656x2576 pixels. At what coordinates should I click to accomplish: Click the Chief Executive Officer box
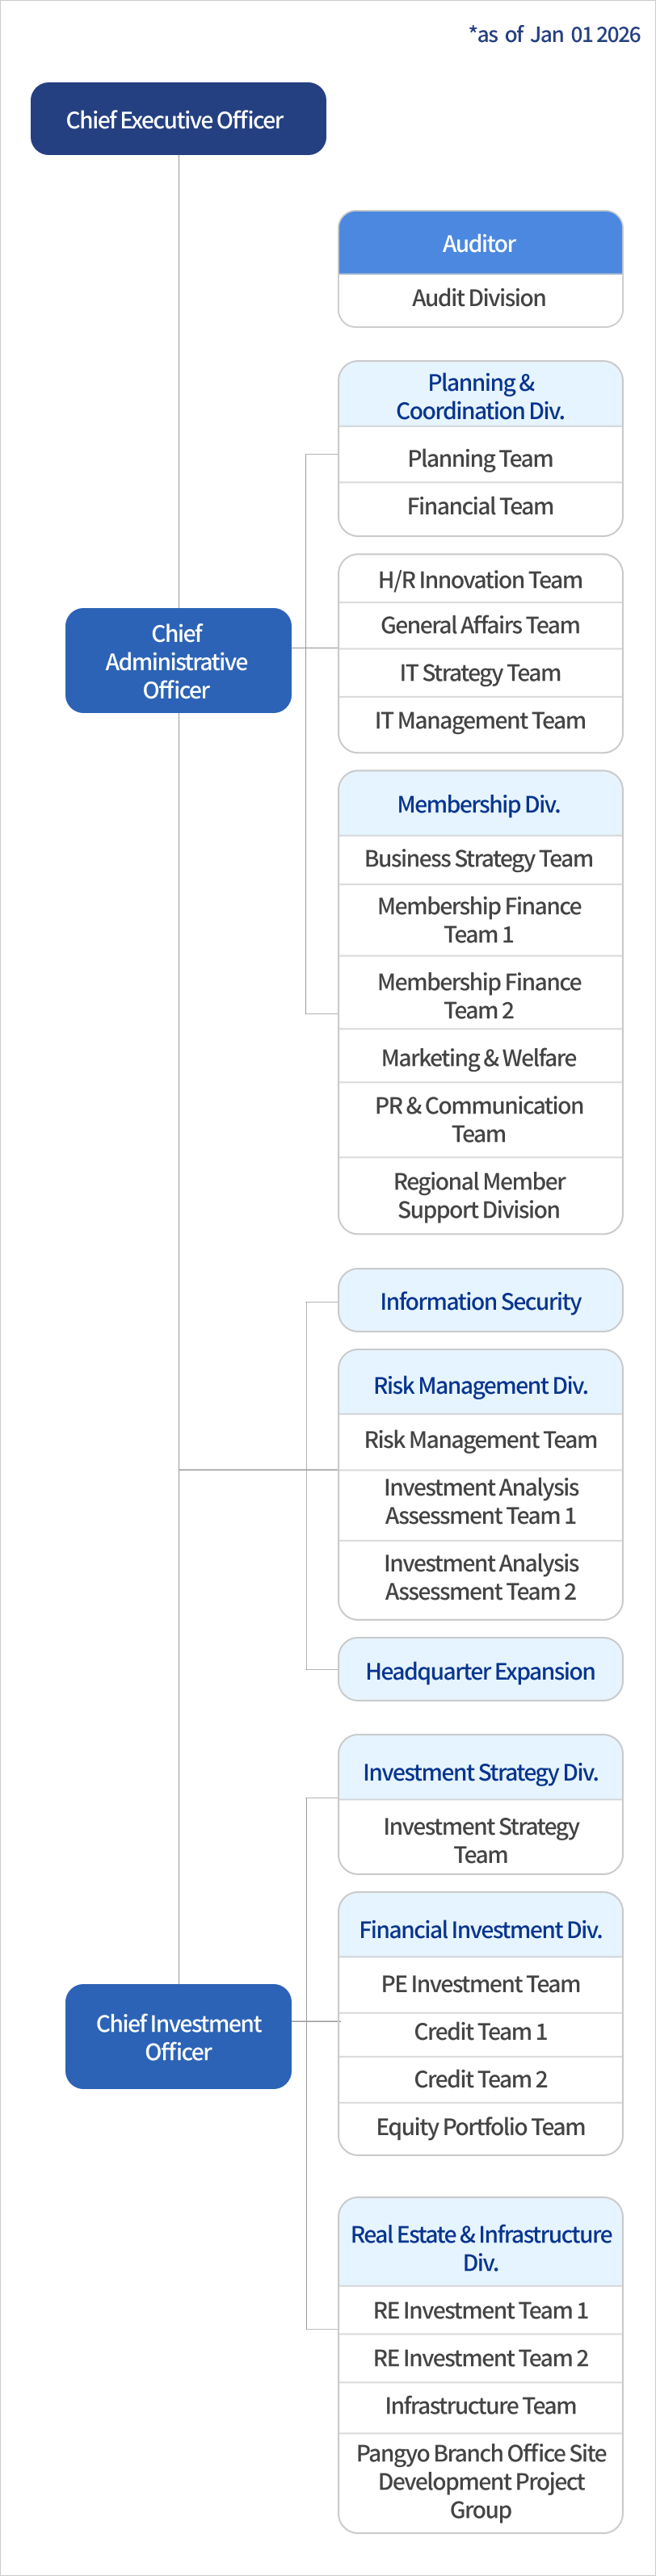pos(178,119)
